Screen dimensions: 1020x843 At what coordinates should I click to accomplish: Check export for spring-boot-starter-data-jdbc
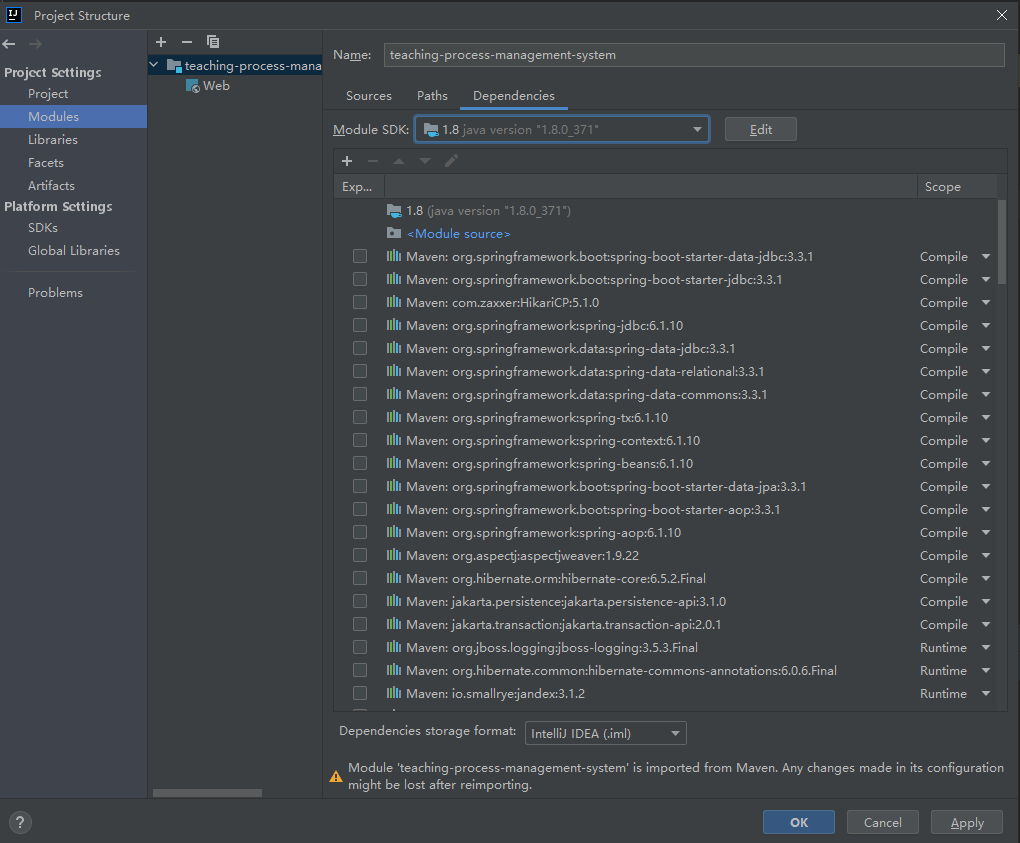[x=360, y=256]
